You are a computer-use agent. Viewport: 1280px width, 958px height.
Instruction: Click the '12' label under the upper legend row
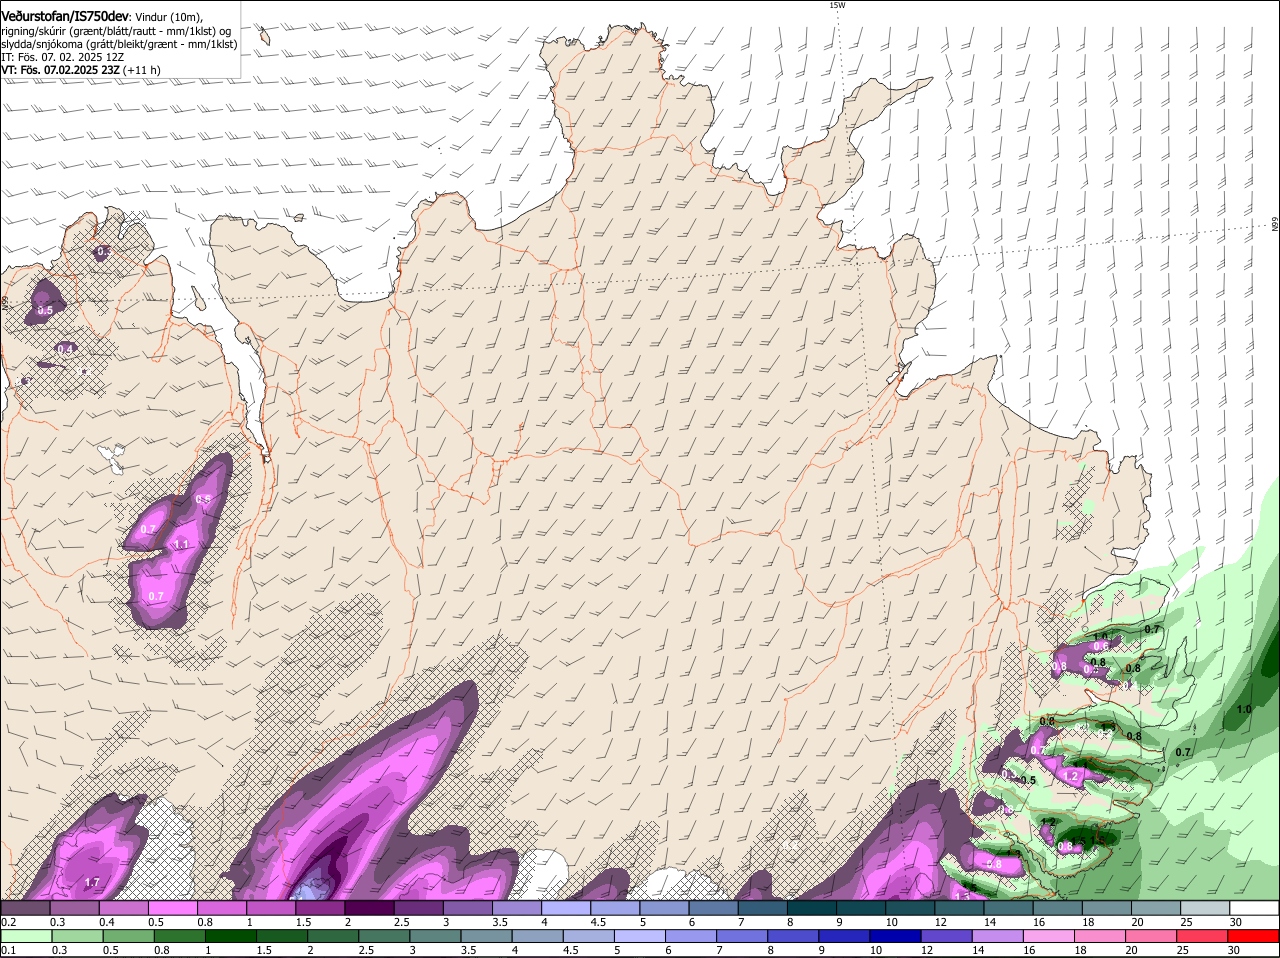click(940, 921)
